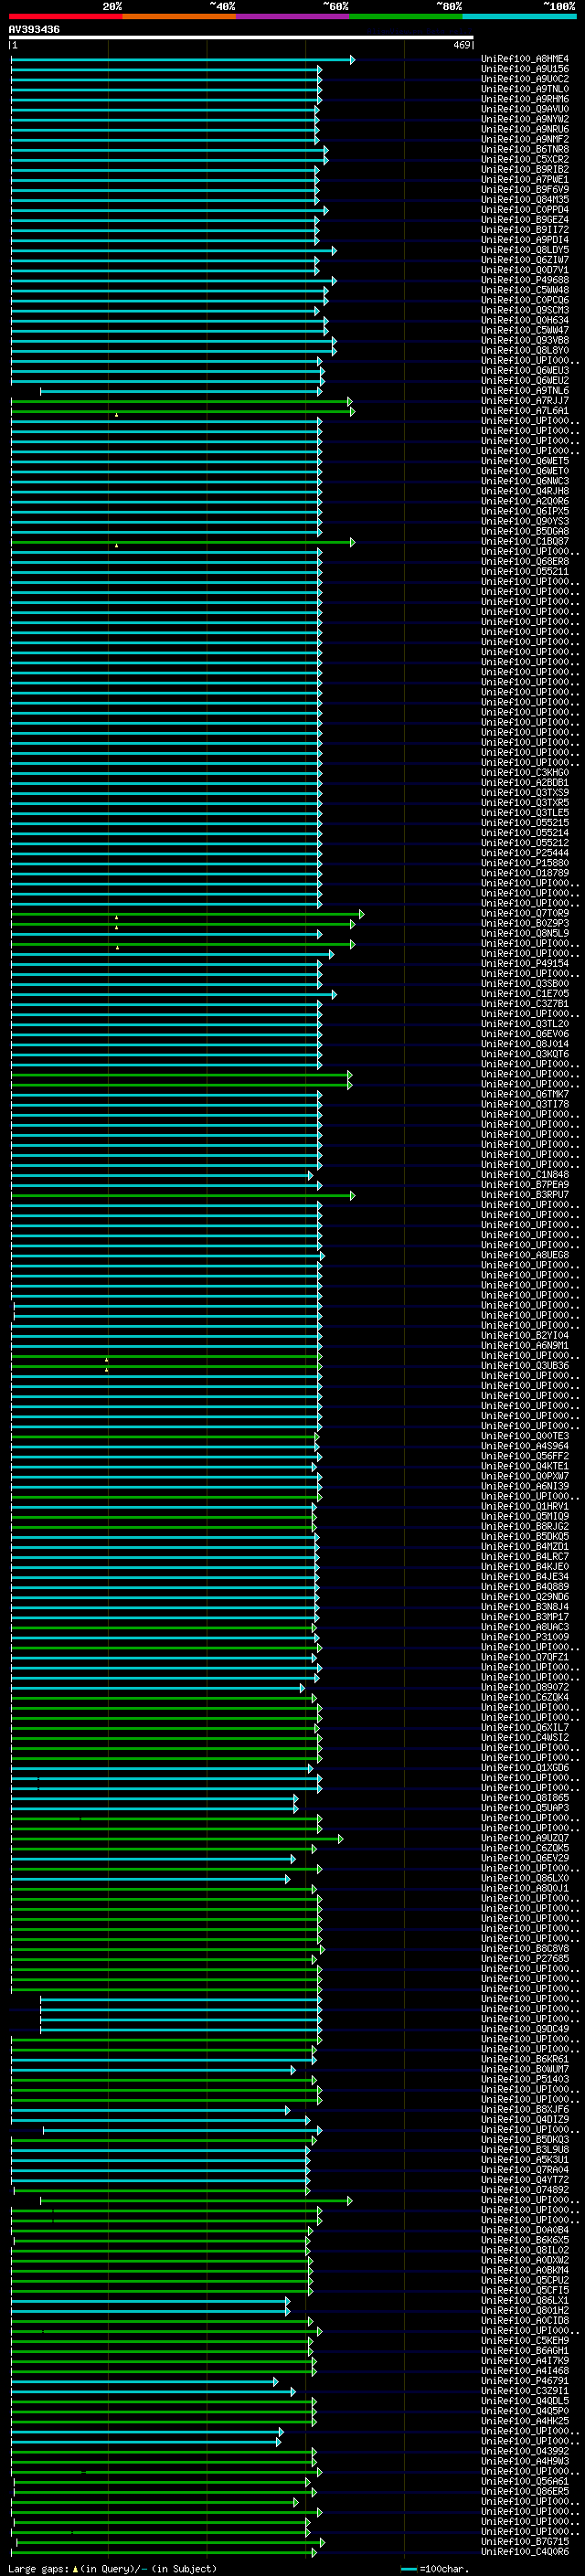
Task: Select label UniRef100_Q56FF2
Action: tap(525, 1456)
